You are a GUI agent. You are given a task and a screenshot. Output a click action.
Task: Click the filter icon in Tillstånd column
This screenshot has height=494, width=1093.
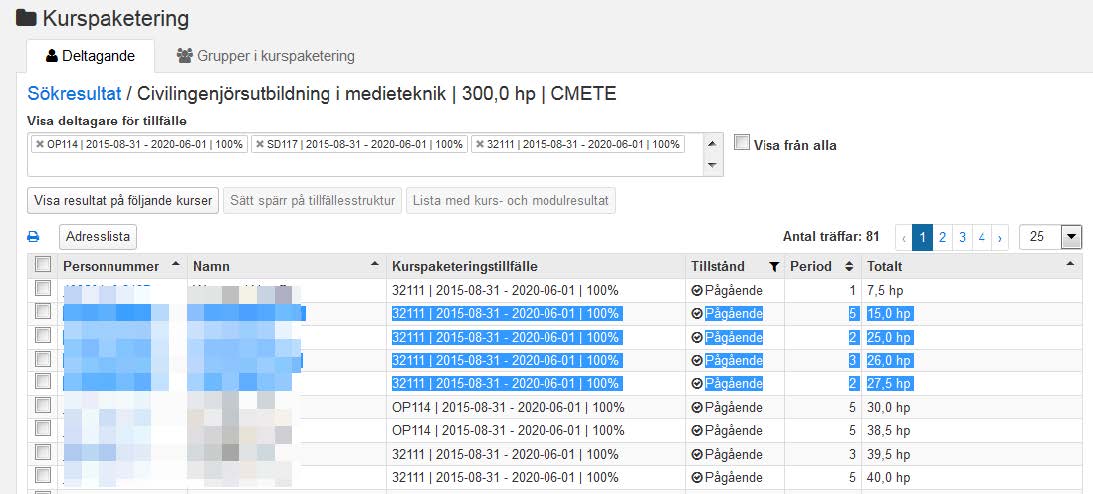point(773,266)
